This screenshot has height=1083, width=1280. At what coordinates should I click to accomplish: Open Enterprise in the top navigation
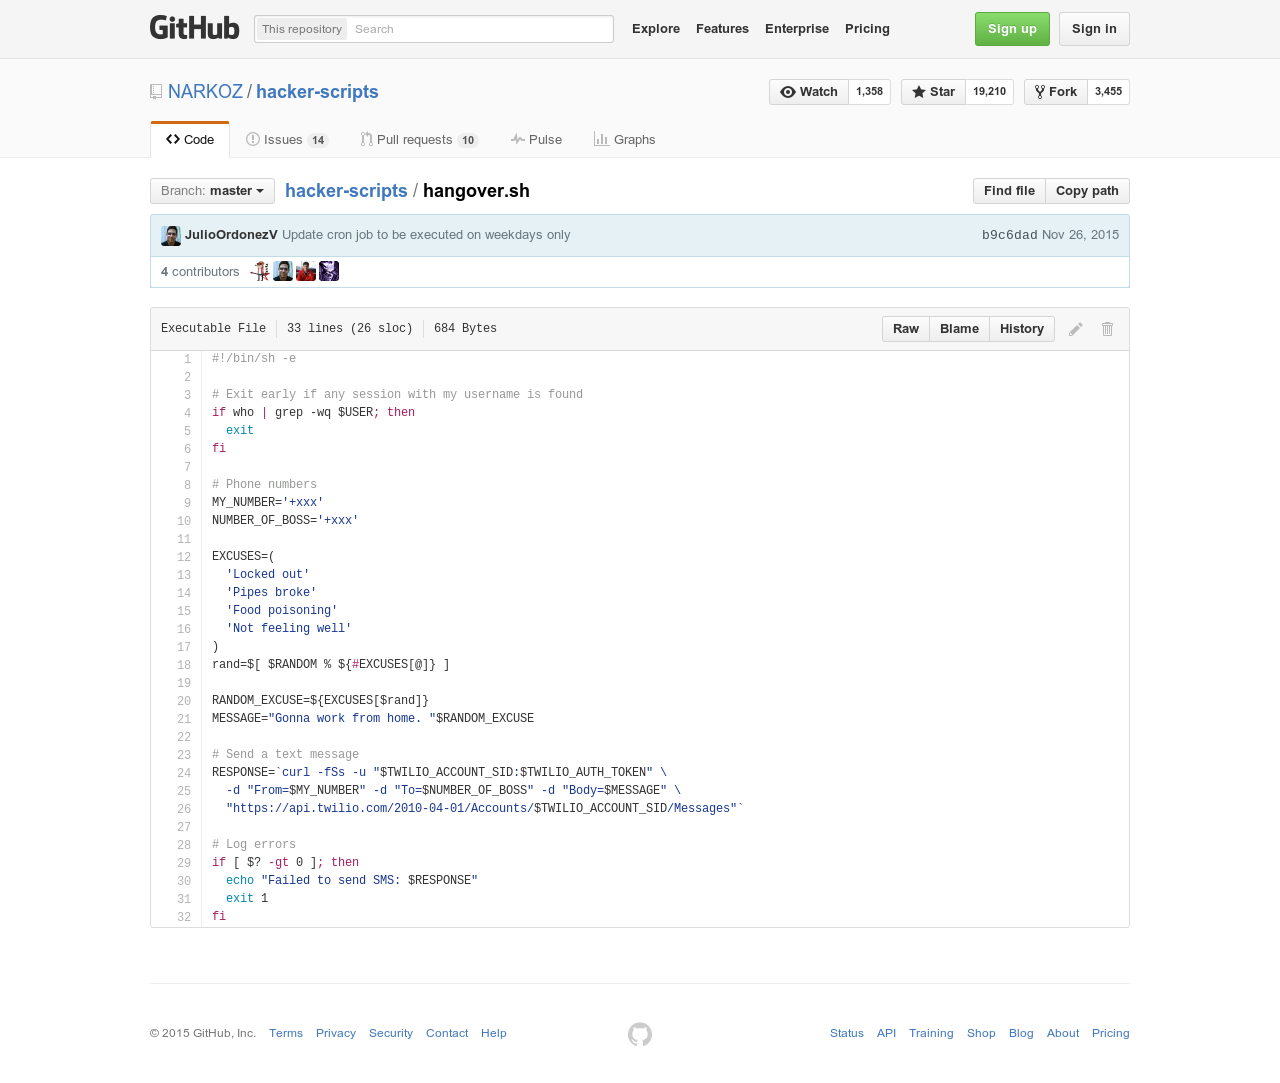797,29
